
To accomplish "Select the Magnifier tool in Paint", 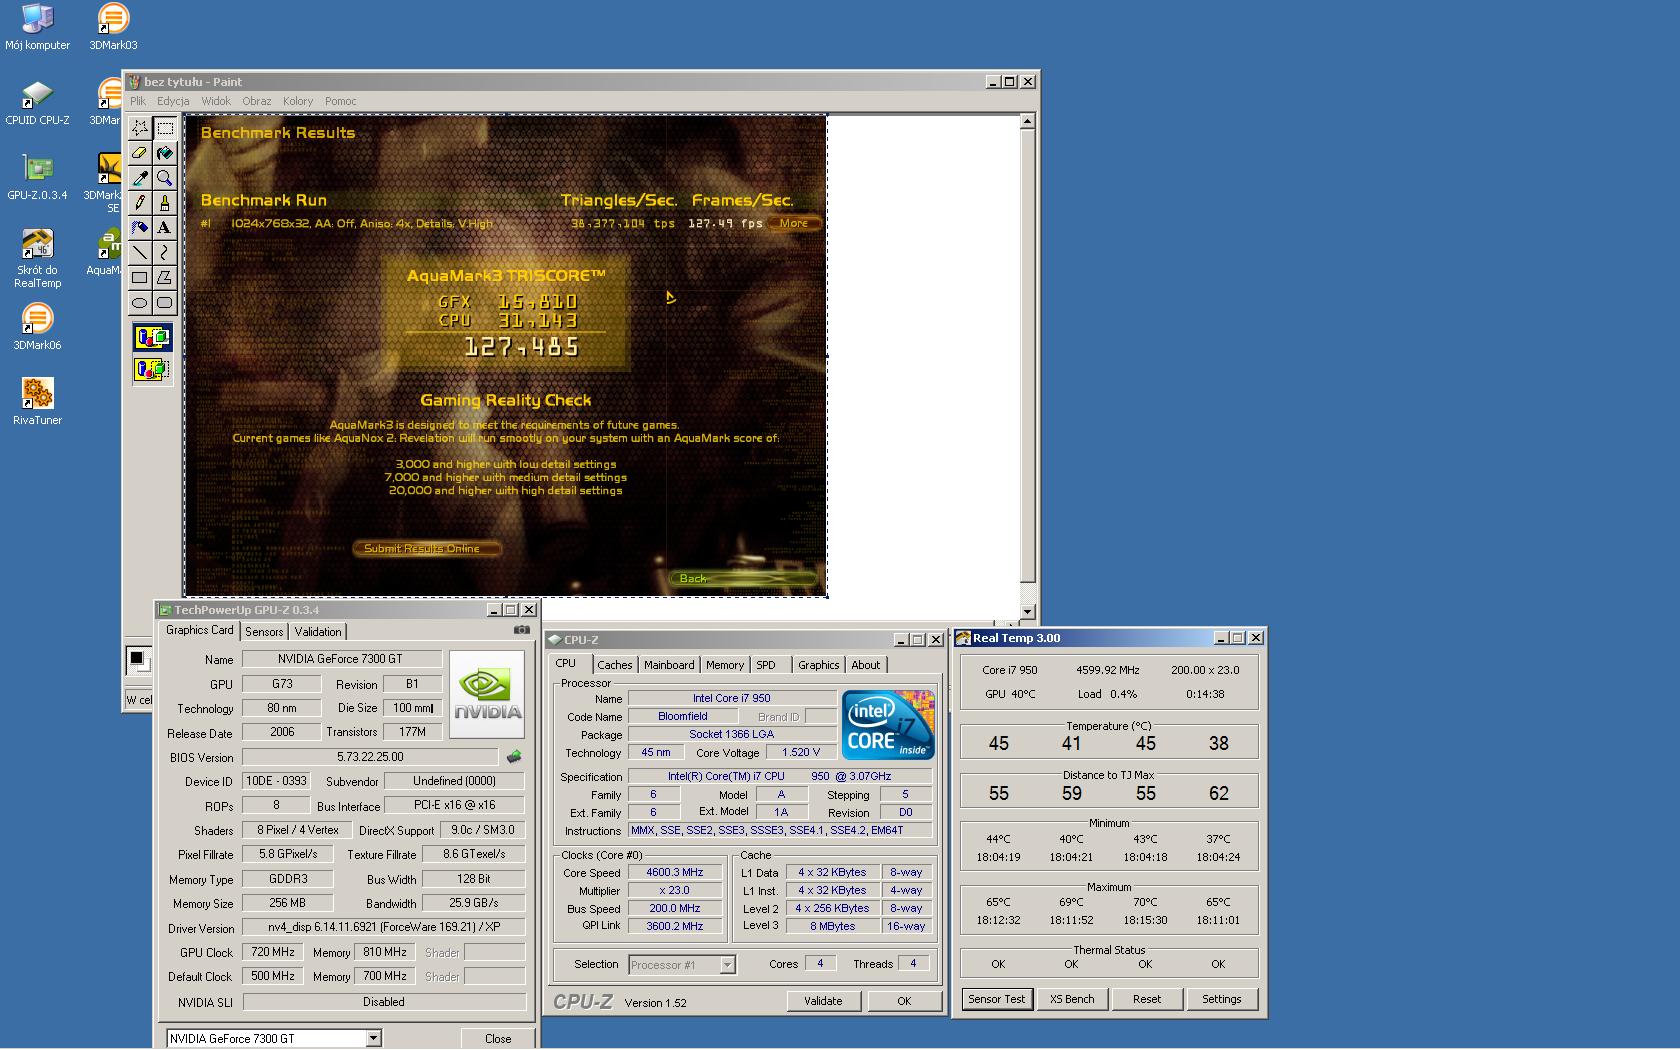I will pos(165,178).
